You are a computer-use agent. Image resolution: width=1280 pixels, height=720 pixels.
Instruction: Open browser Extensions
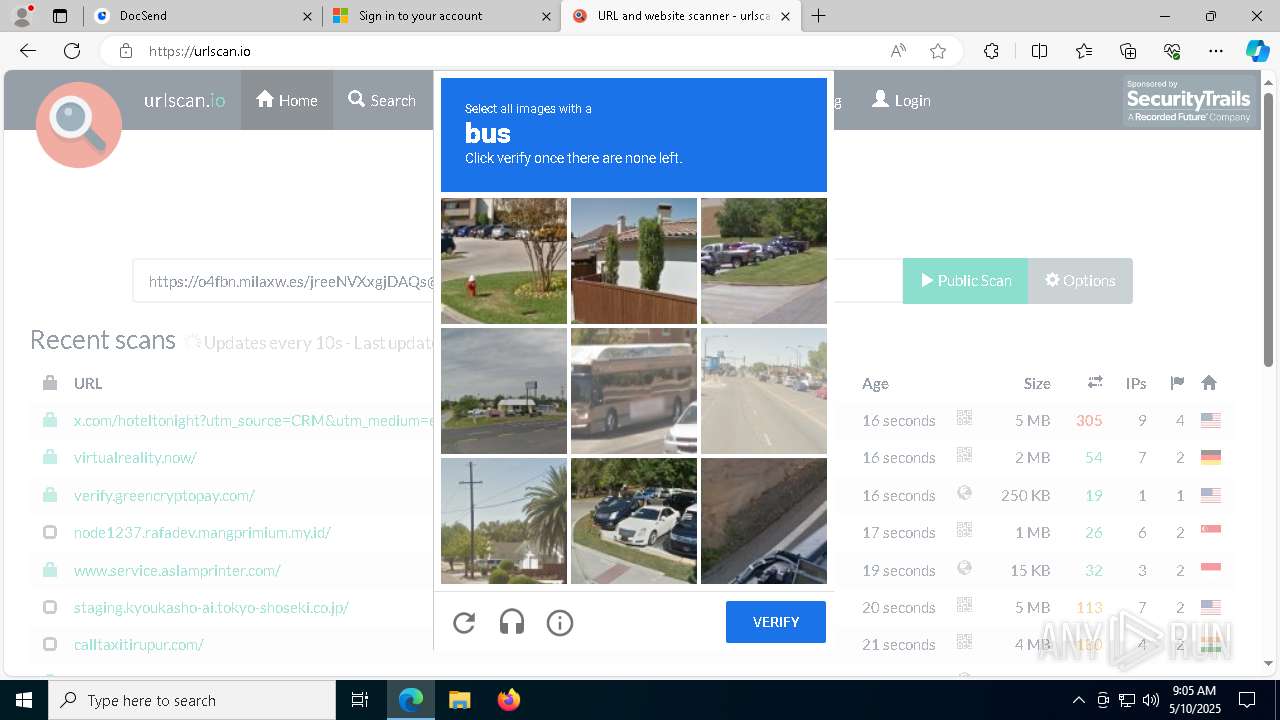tap(991, 51)
